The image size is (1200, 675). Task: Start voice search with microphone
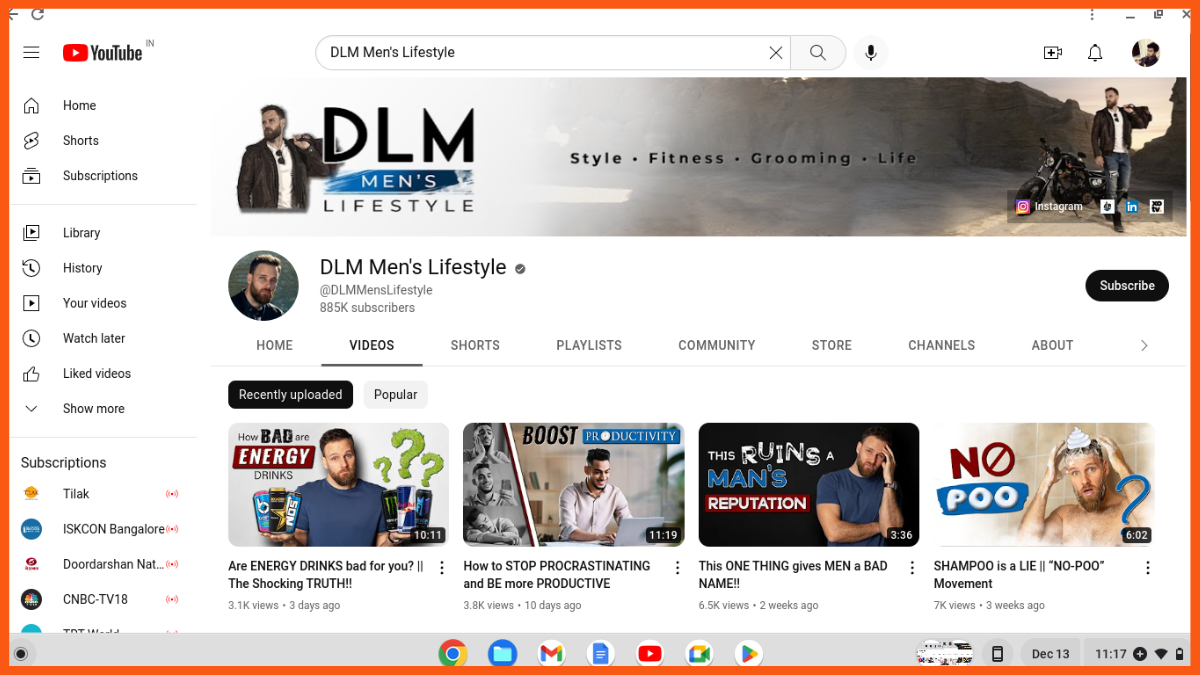[x=871, y=52]
